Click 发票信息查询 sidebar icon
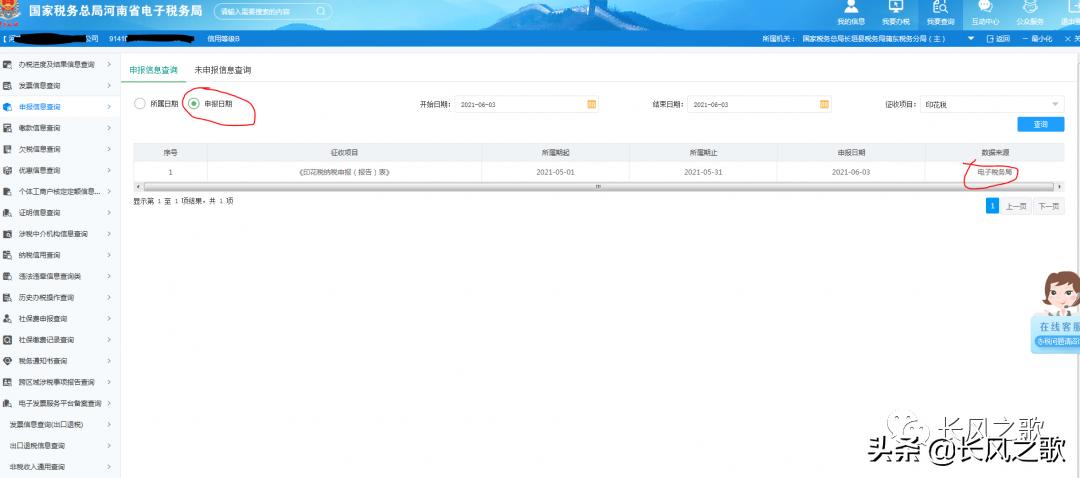Image resolution: width=1080 pixels, height=478 pixels. [x=7, y=85]
